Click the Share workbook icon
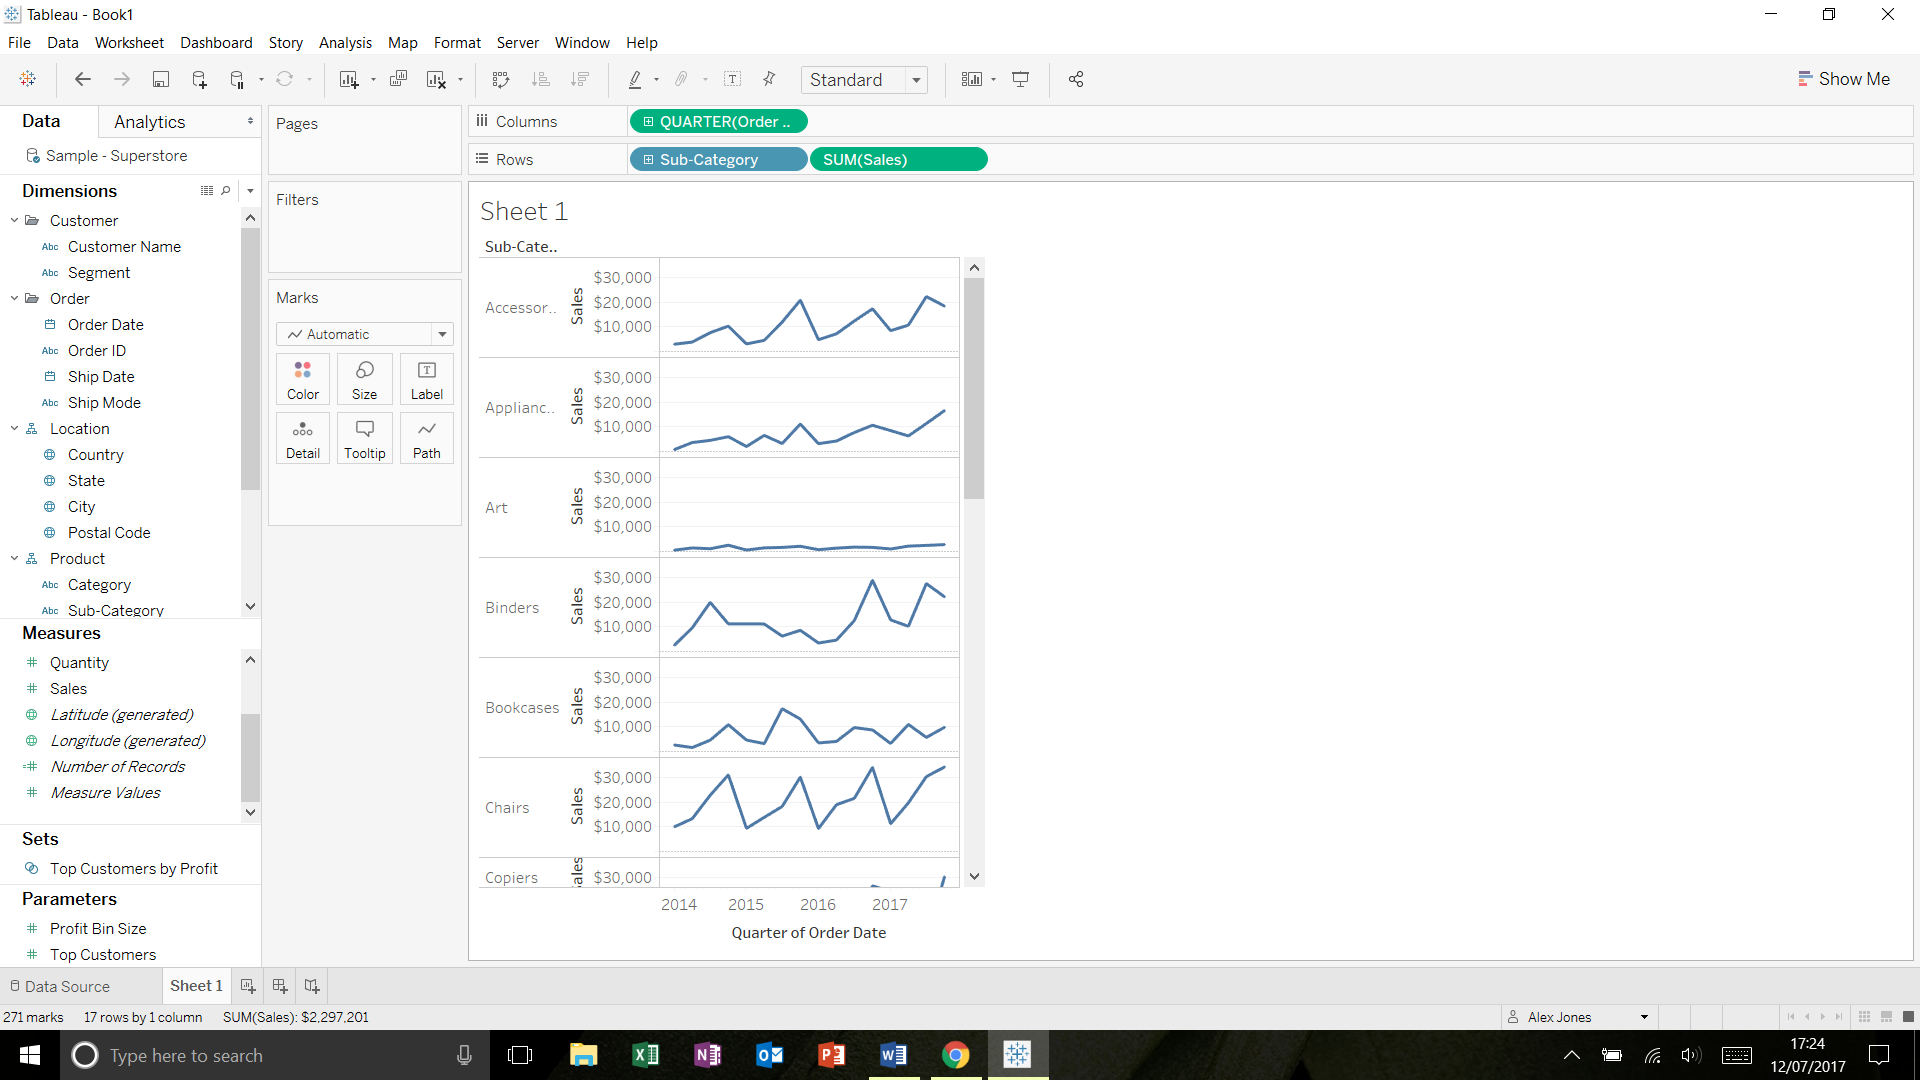This screenshot has width=1920, height=1080. 1076,80
